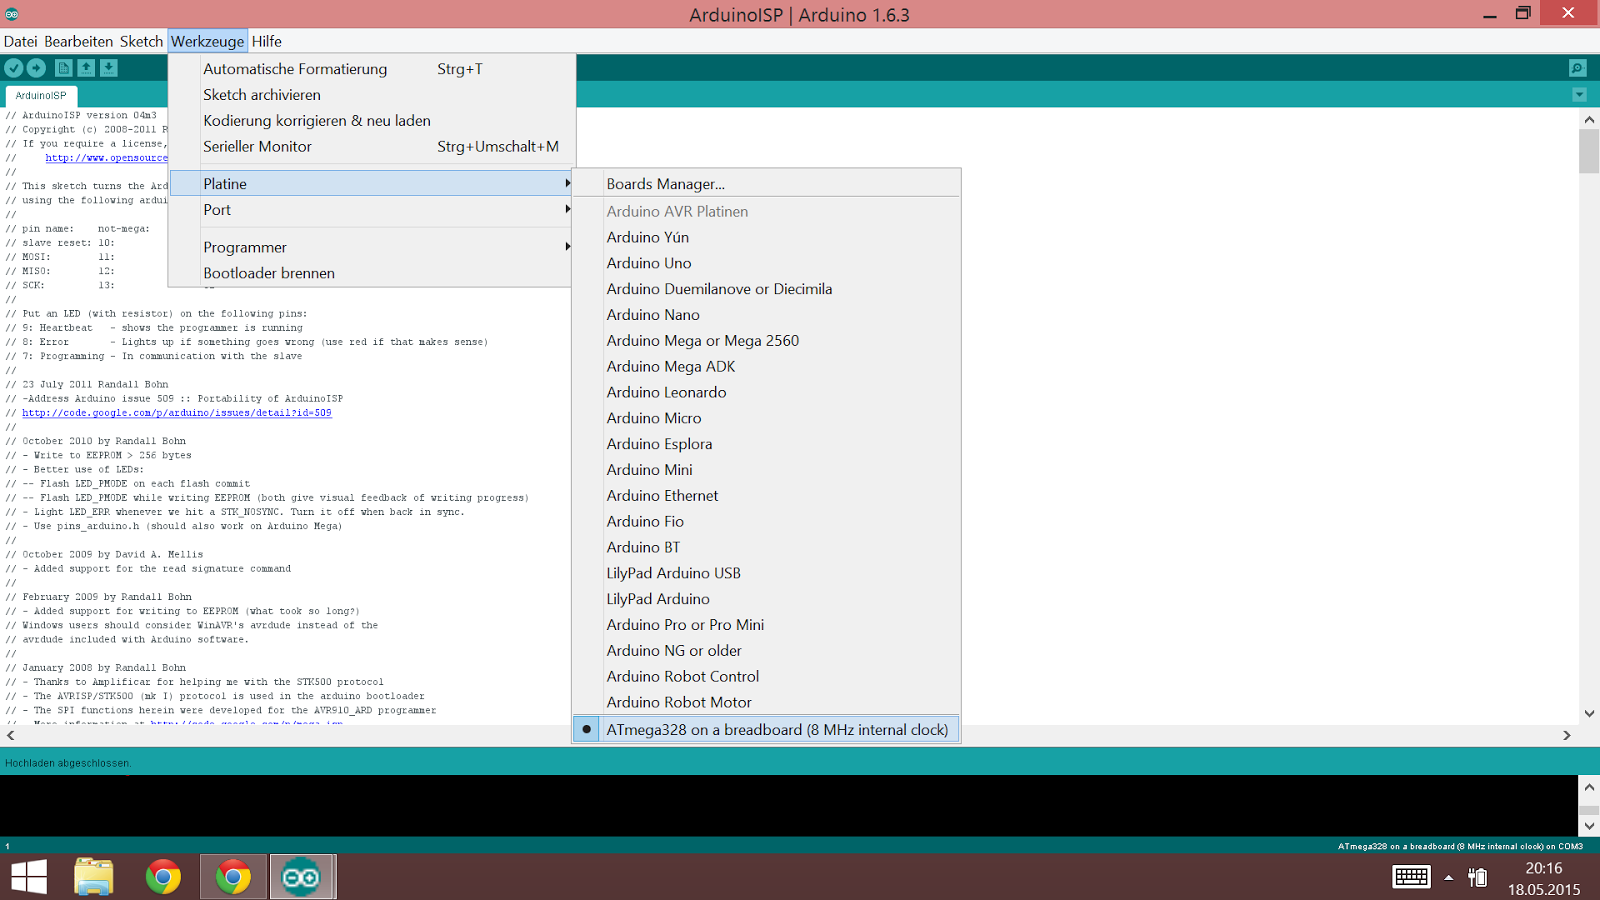Click the Arduino taskbar icon

[x=301, y=877]
